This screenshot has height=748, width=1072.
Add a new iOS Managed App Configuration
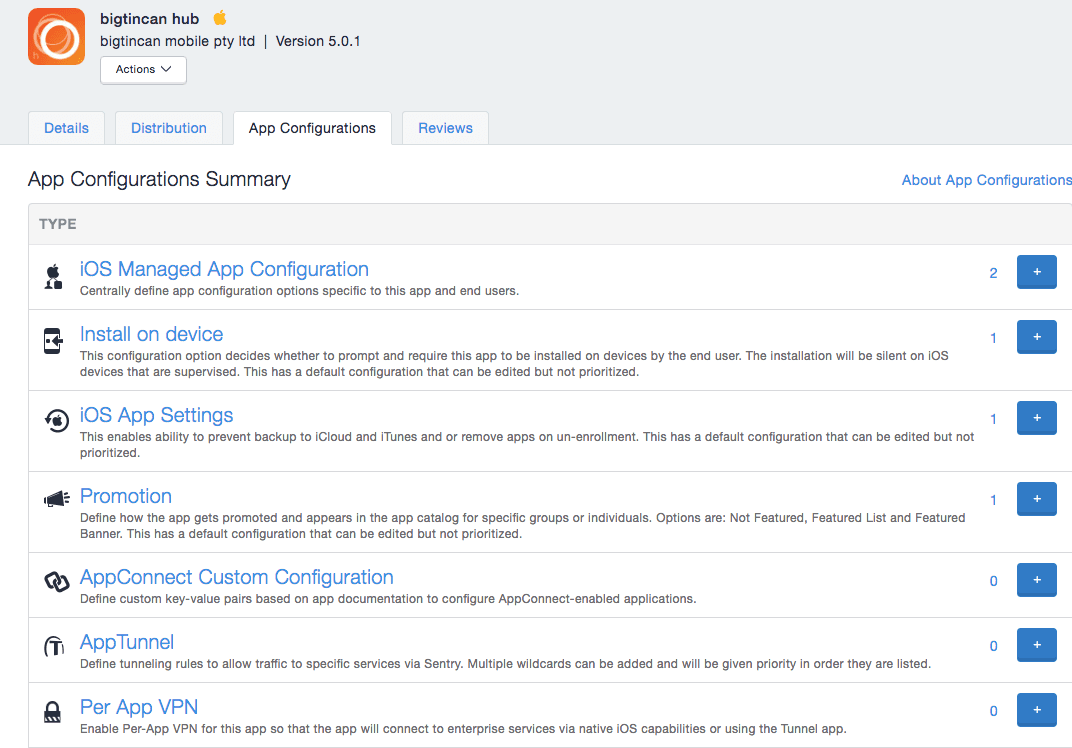point(1036,272)
